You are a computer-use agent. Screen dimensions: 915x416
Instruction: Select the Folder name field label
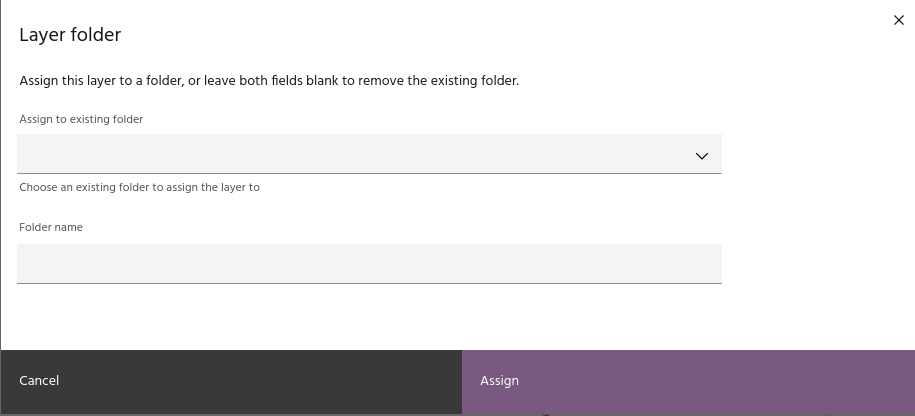pos(51,228)
